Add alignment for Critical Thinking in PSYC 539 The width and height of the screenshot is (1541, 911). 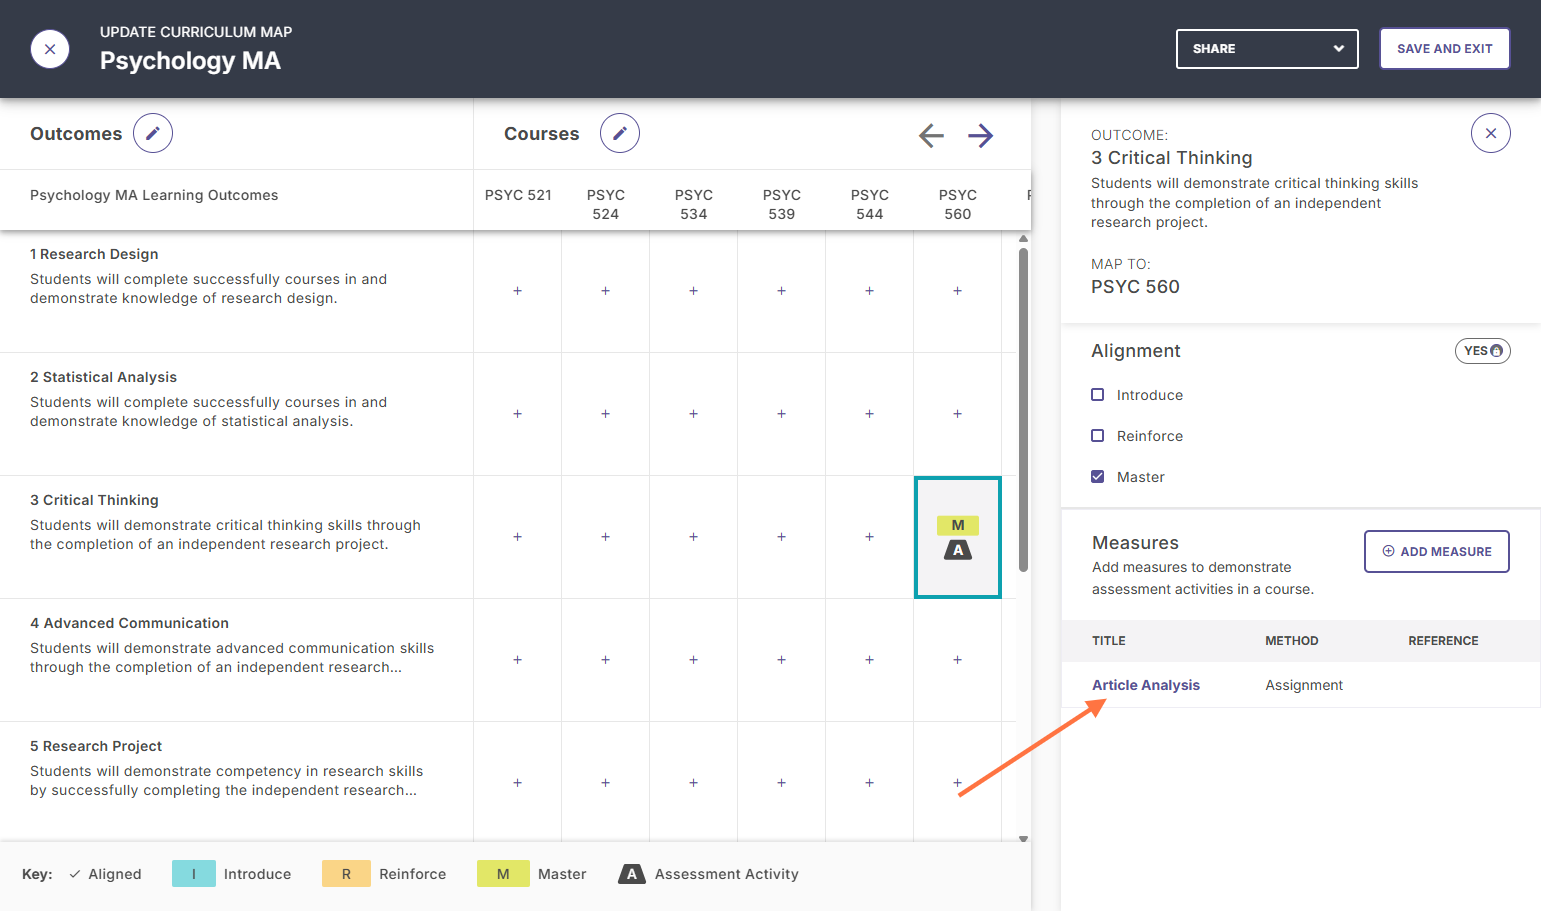(x=781, y=537)
